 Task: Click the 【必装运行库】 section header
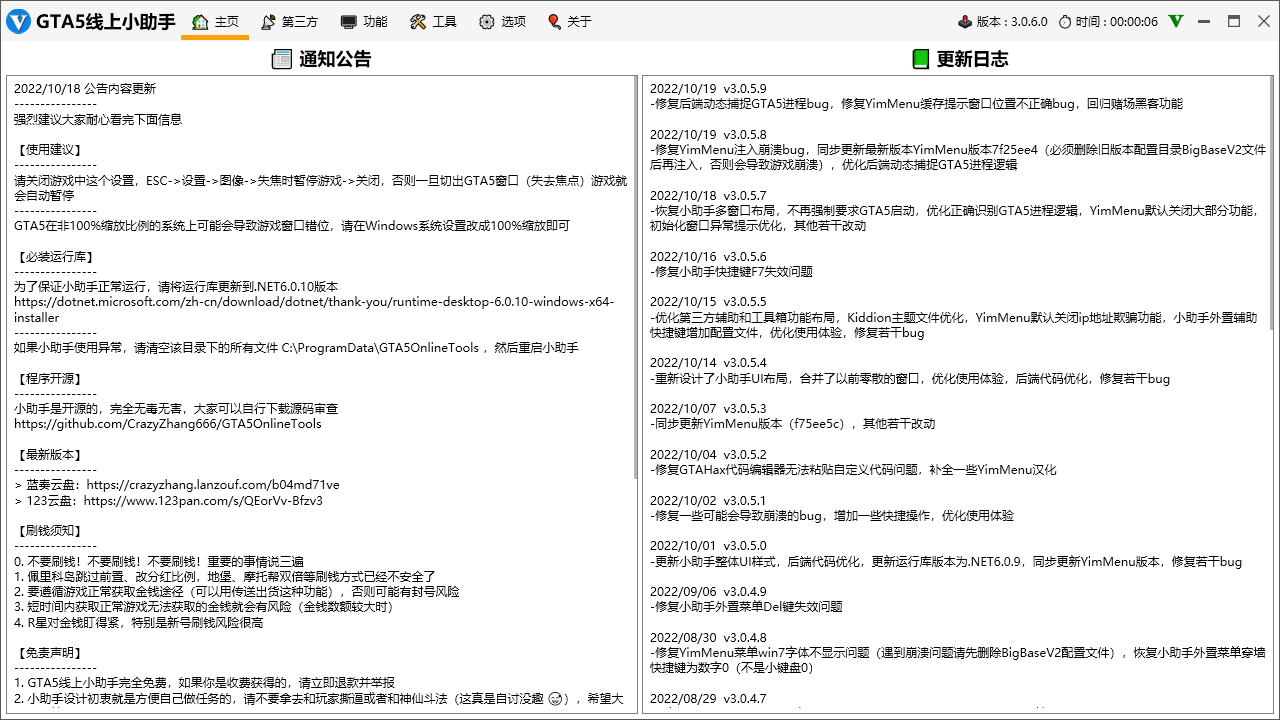55,257
